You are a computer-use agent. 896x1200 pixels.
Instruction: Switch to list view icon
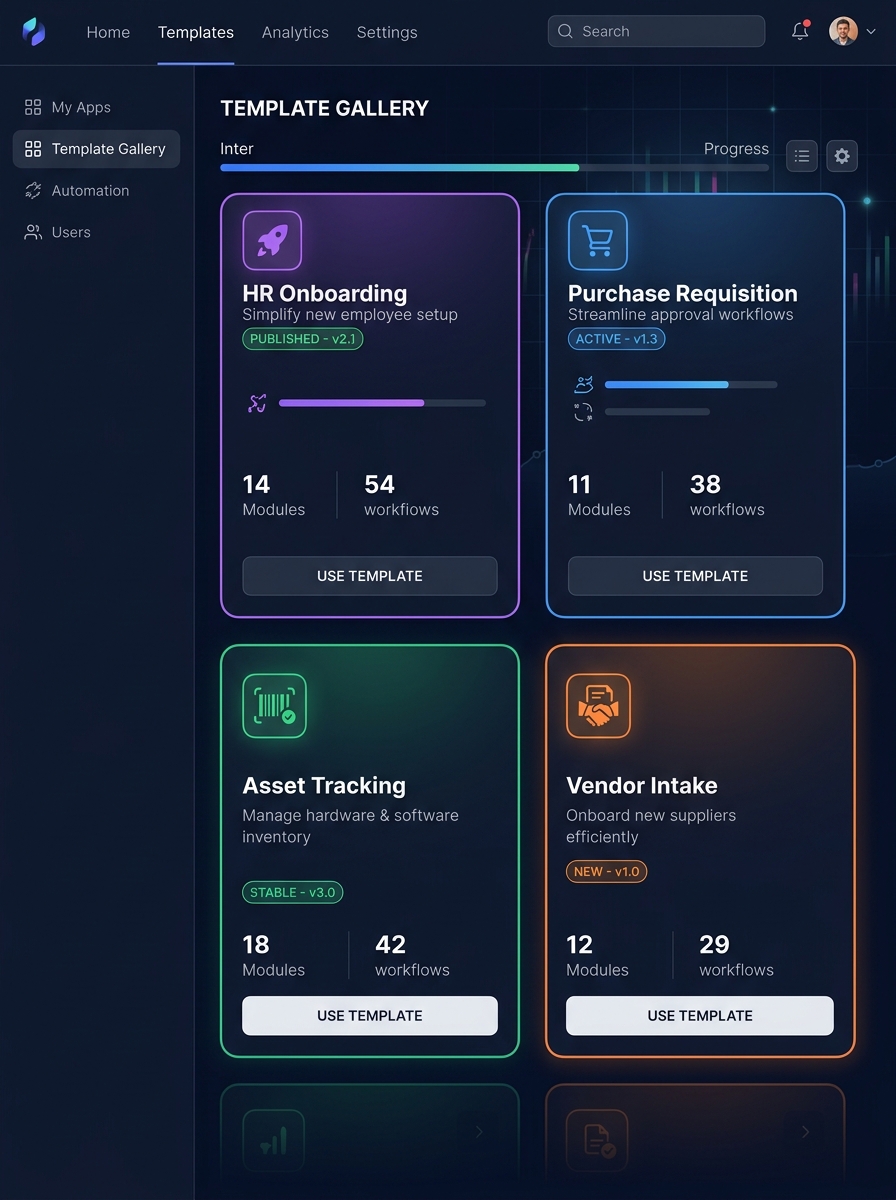[802, 156]
